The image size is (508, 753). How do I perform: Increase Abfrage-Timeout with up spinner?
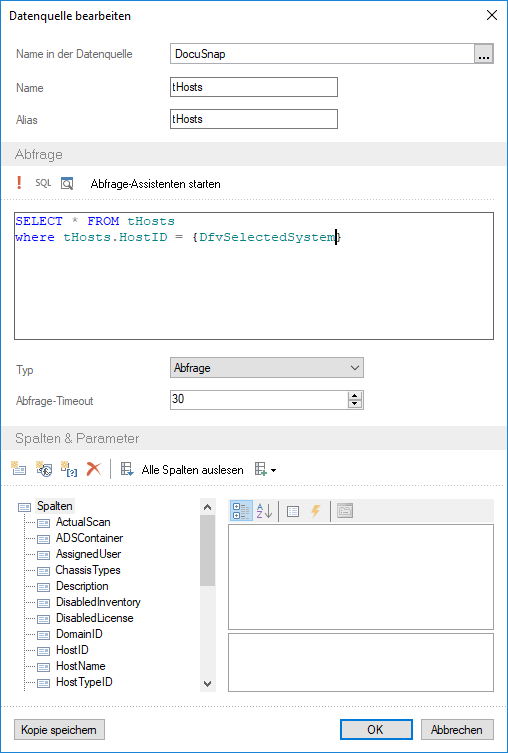(355, 395)
